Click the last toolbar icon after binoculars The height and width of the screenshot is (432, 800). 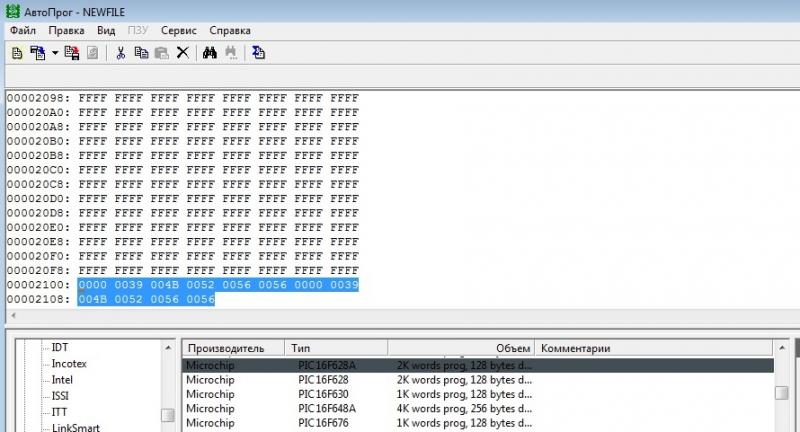click(x=258, y=53)
